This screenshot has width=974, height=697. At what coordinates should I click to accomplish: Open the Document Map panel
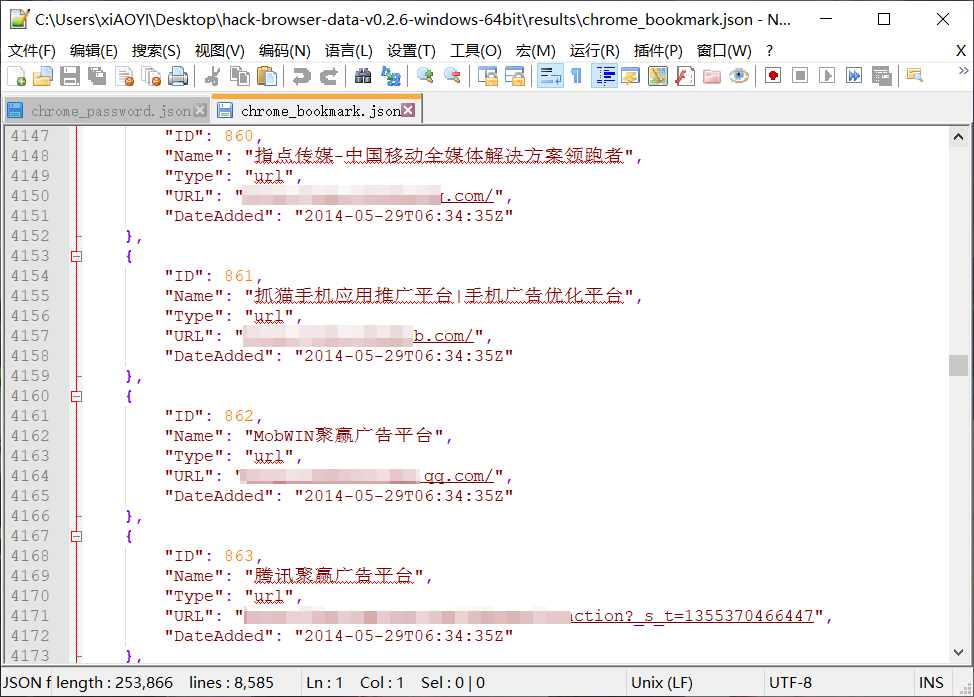point(657,76)
